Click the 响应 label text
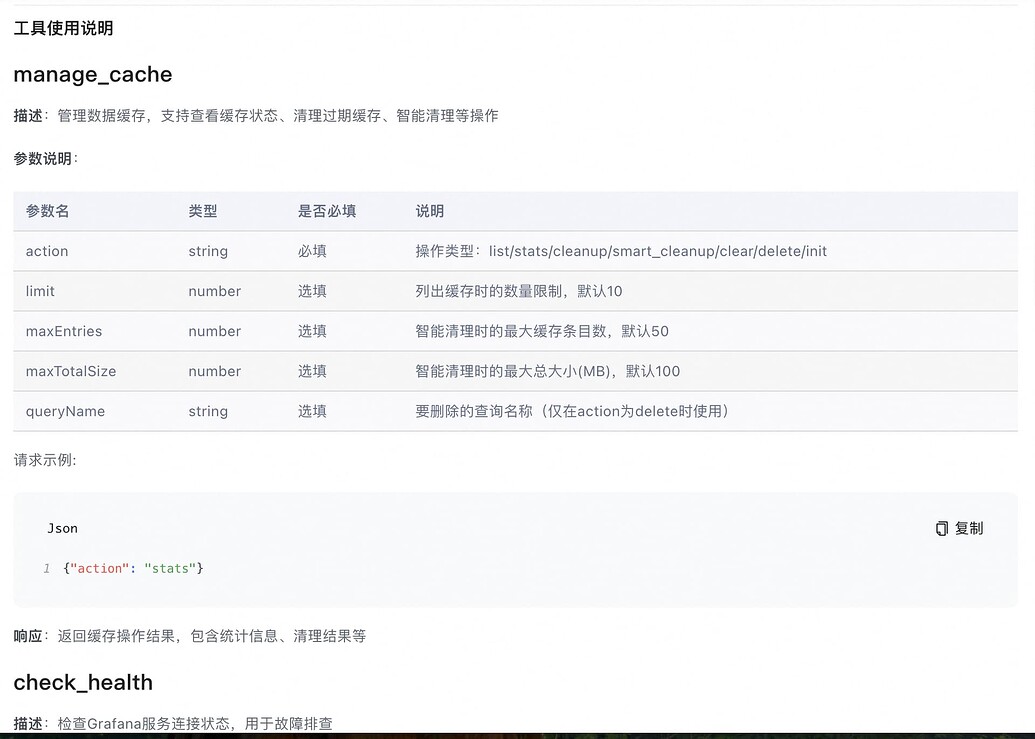 (26, 635)
